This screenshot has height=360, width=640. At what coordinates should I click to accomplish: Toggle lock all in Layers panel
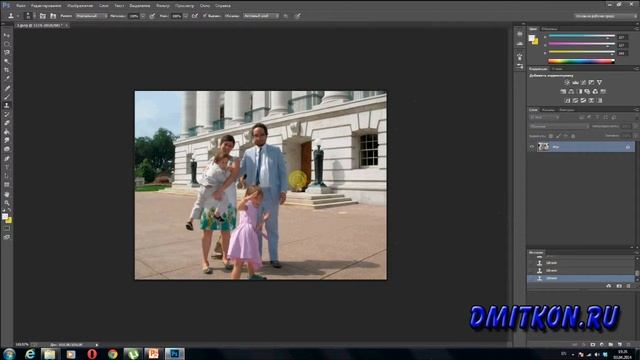pos(573,136)
